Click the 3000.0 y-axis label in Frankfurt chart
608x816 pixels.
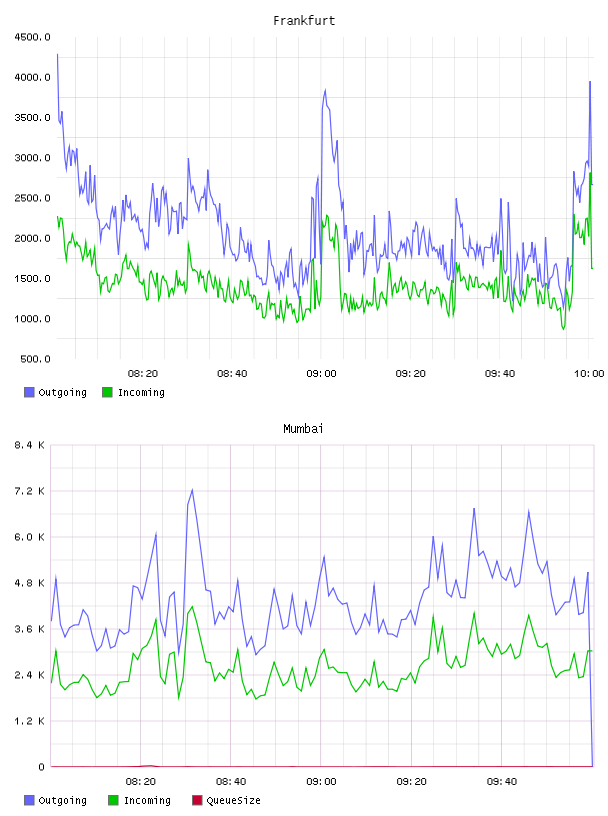[x=32, y=158]
